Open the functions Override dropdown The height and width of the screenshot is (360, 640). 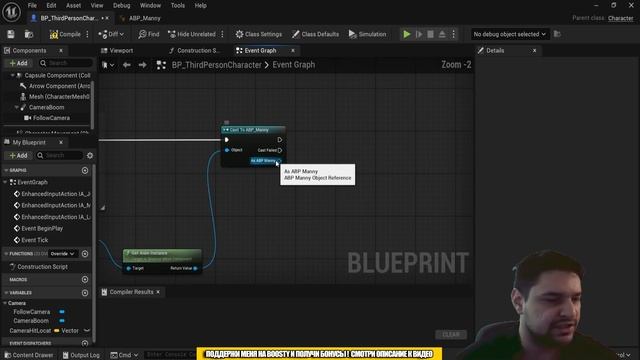click(62, 254)
